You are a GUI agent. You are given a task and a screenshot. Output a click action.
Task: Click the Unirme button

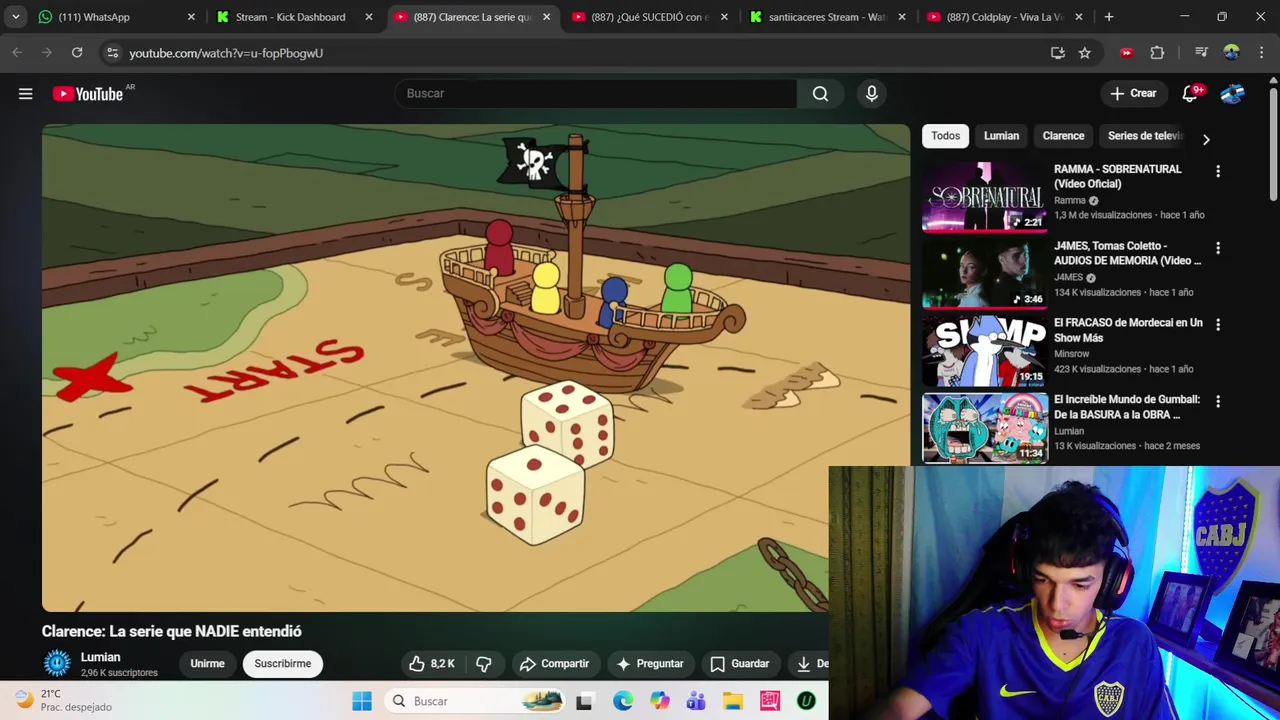coord(207,663)
